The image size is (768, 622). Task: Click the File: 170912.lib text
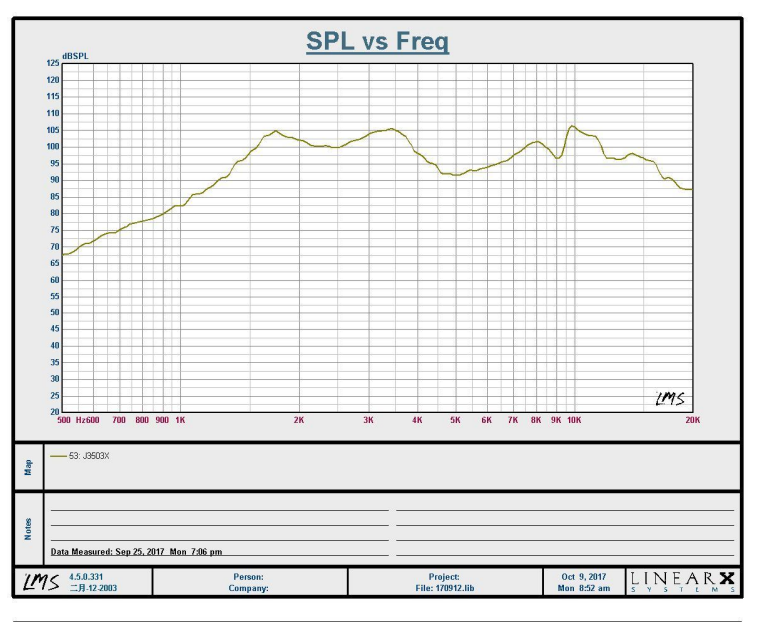[x=444, y=588]
